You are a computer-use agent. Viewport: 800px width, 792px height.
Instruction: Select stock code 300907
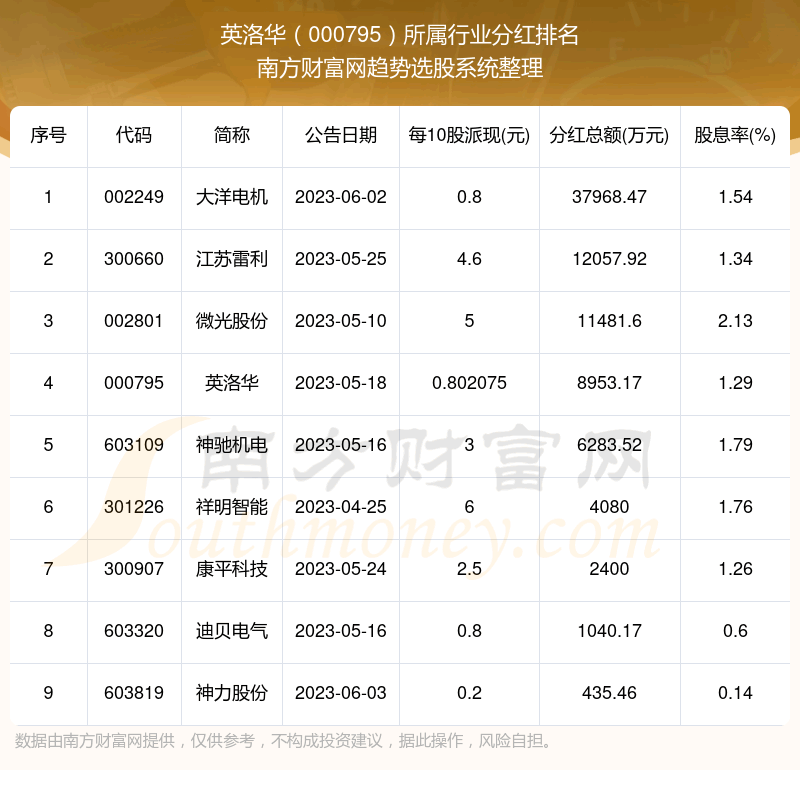click(x=134, y=569)
